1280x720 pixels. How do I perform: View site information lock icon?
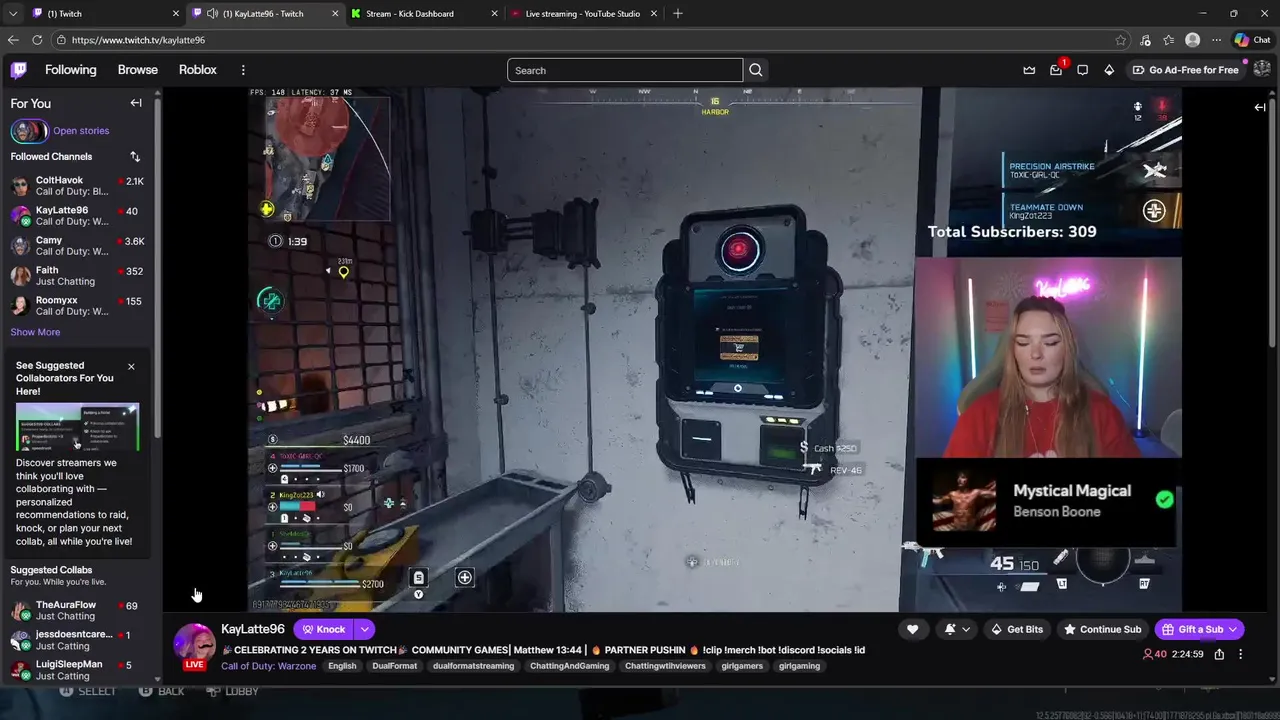coord(62,40)
